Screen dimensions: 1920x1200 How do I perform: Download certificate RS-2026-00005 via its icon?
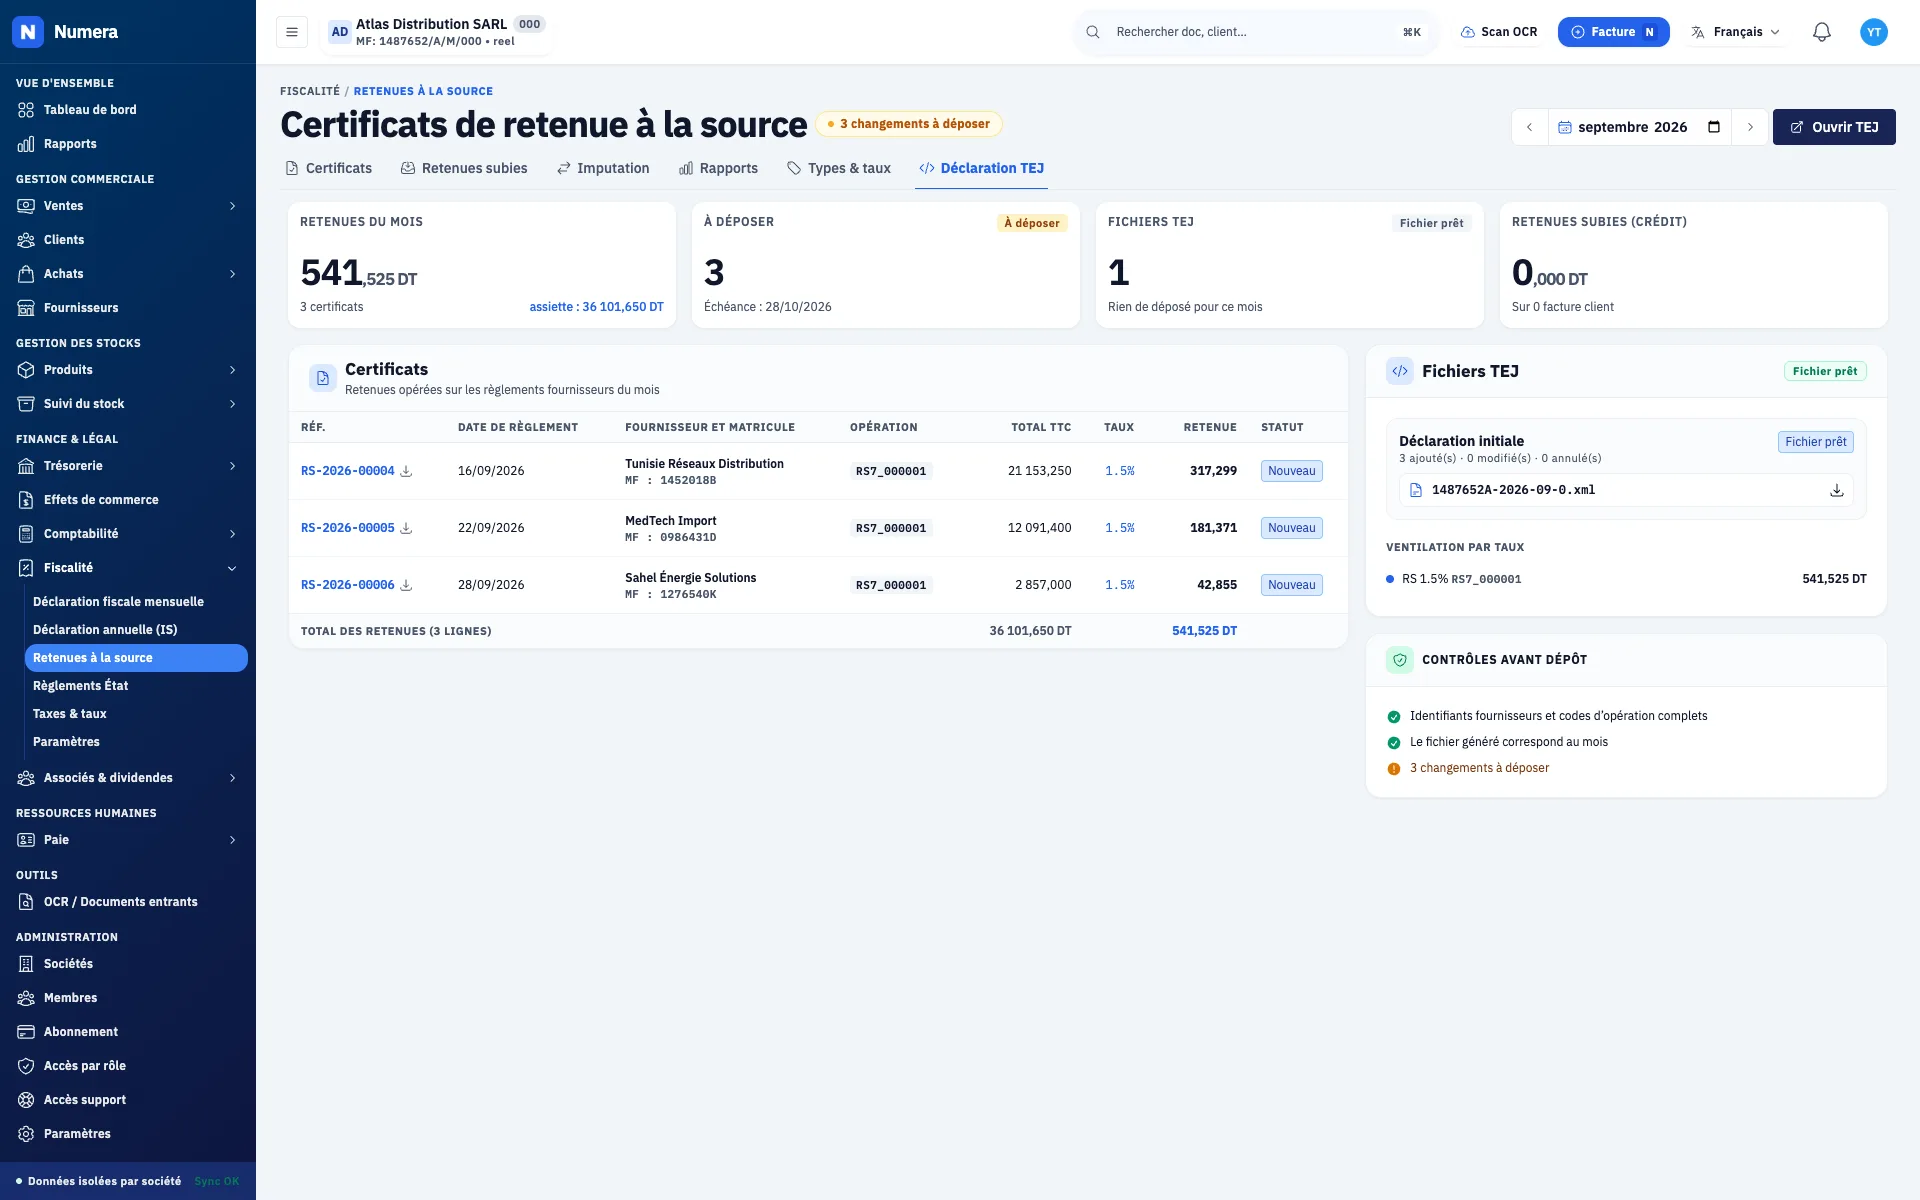click(x=406, y=528)
